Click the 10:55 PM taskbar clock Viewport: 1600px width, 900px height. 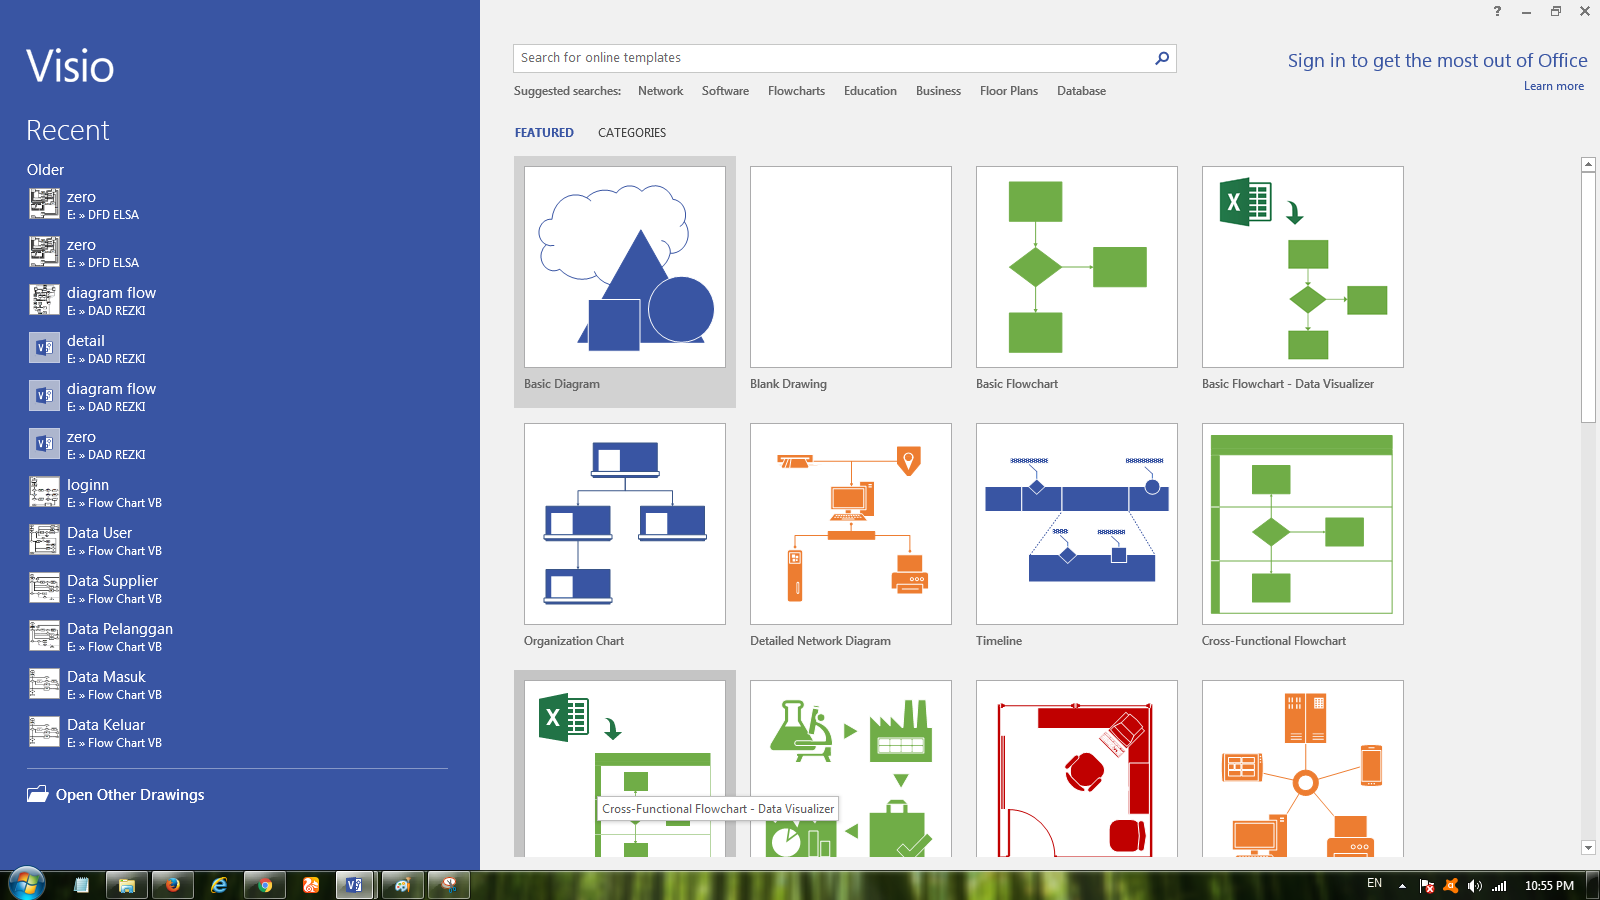click(1549, 886)
